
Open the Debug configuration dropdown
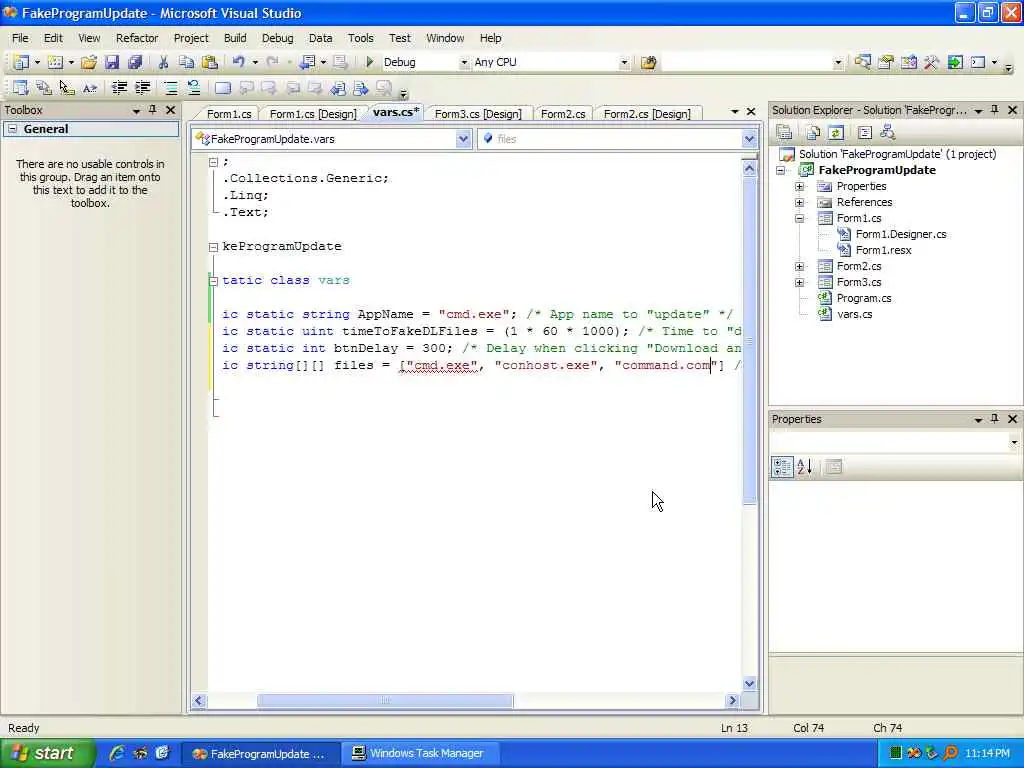pos(464,63)
